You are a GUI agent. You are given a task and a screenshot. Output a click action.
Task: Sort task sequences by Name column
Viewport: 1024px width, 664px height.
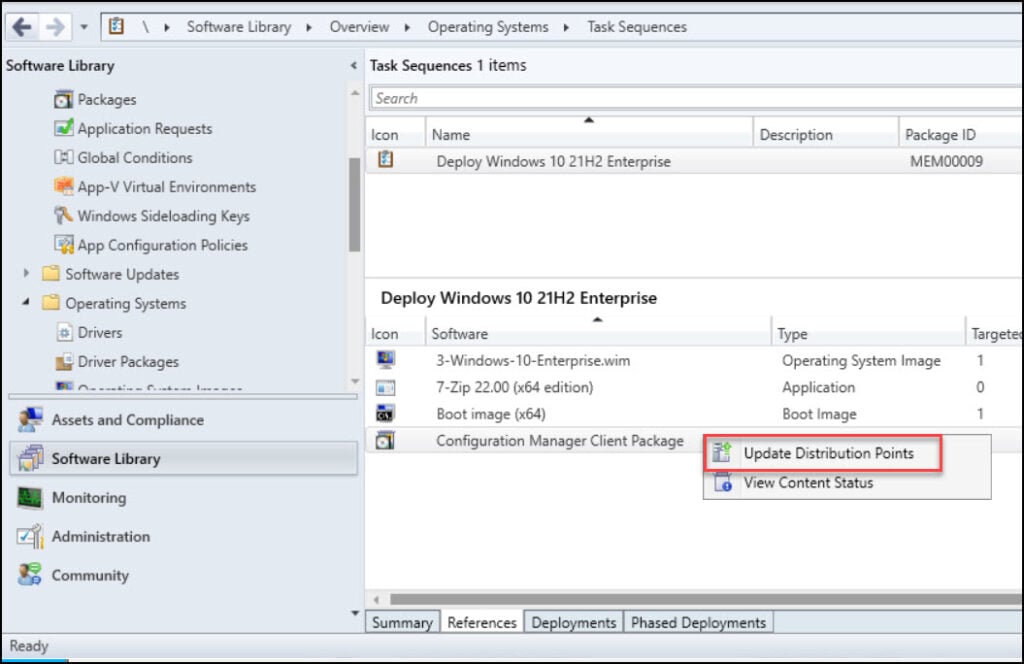(589, 134)
